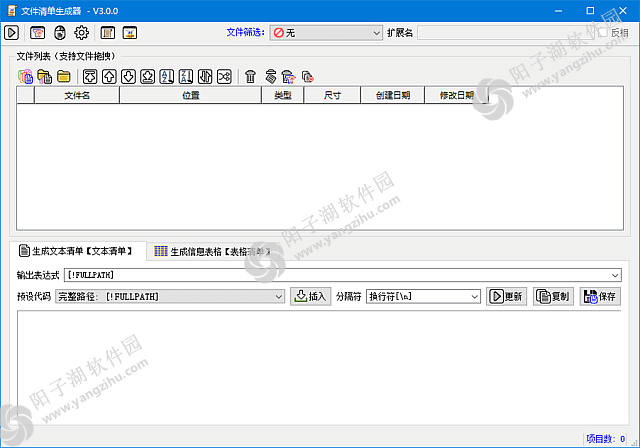Click the 文件名 column header
Viewport: 640px width, 448px height.
point(77,95)
